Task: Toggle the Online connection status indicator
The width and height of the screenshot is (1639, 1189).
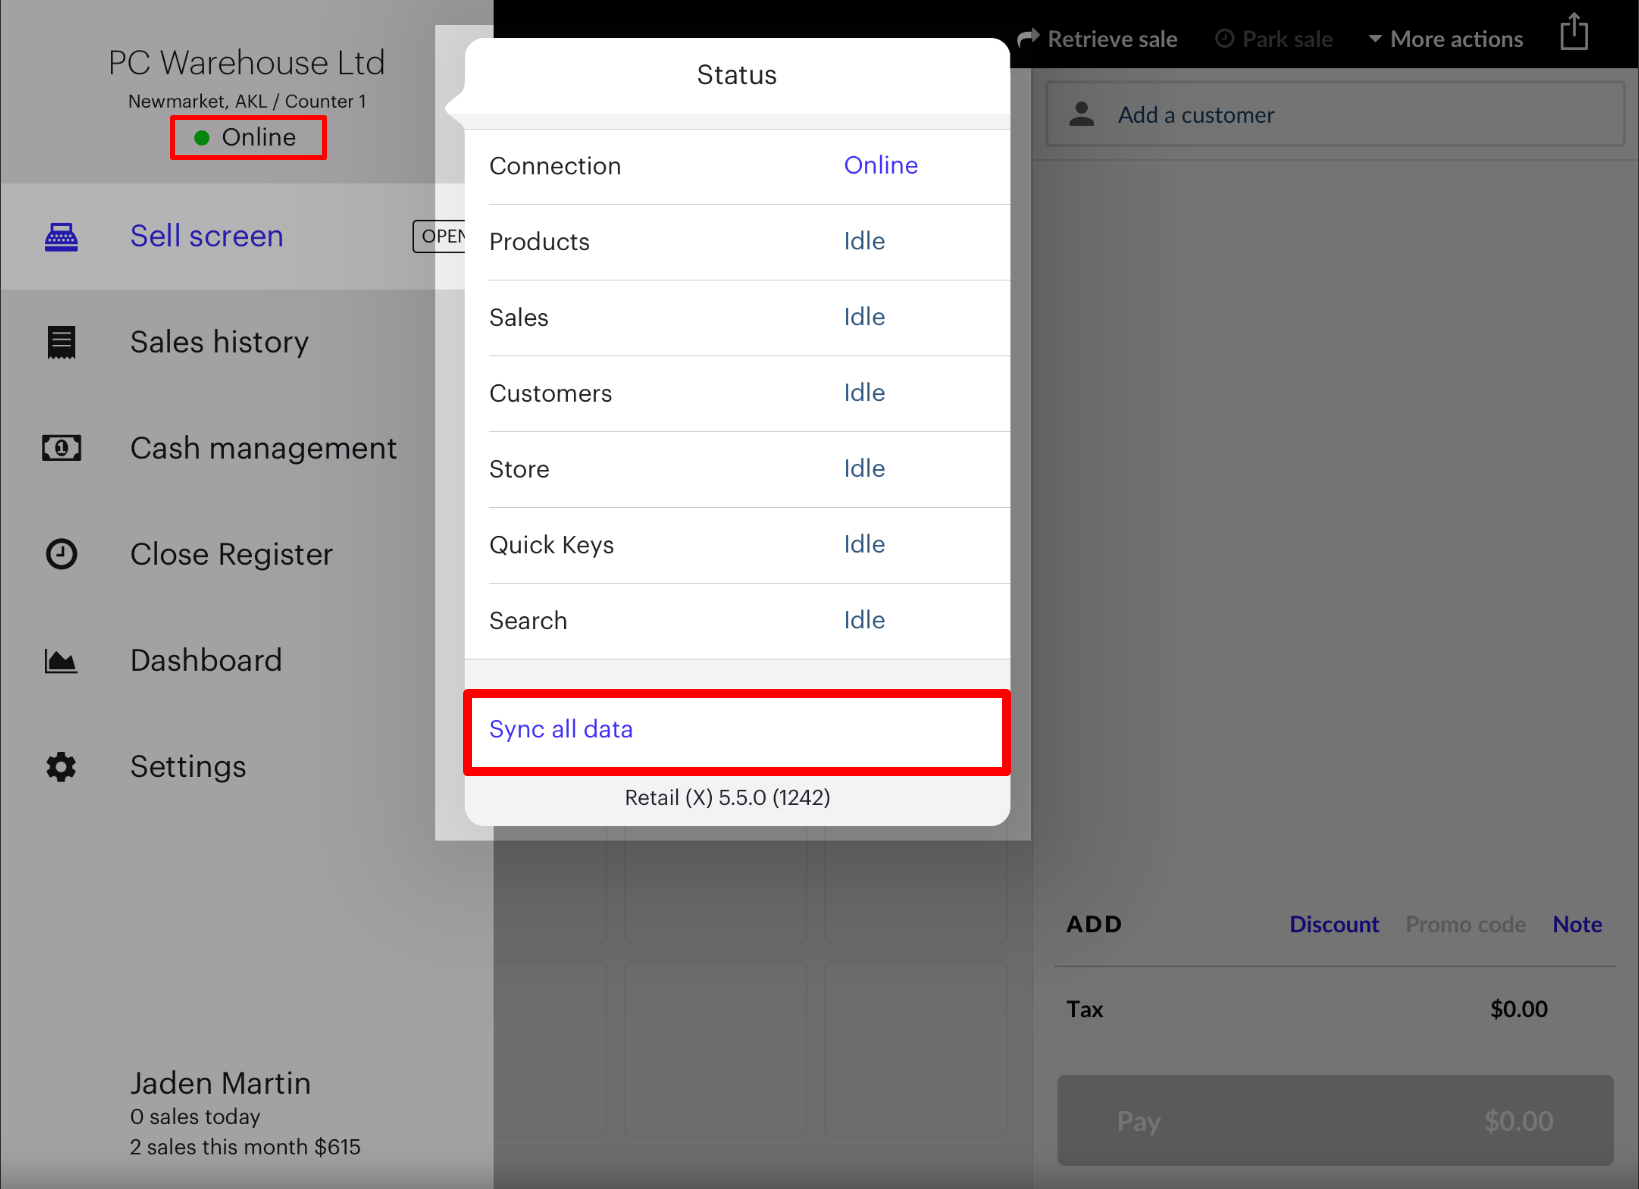Action: (248, 137)
